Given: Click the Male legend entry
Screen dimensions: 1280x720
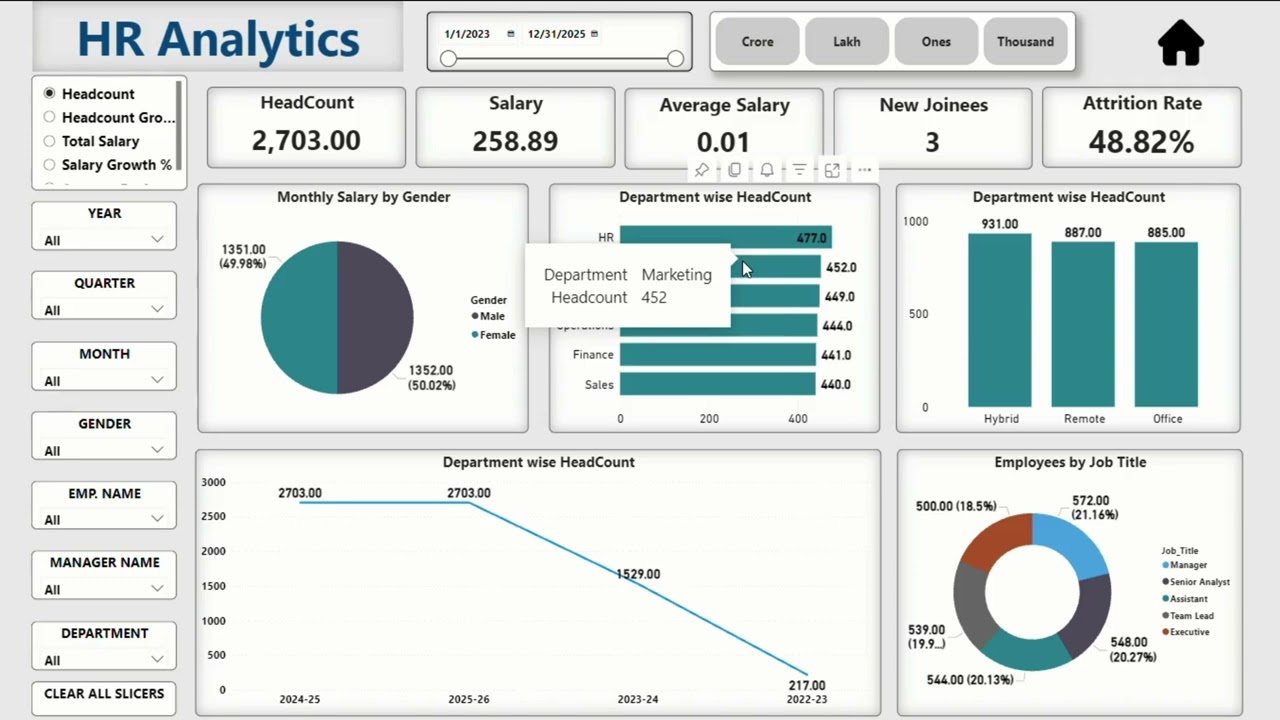Looking at the screenshot, I should click(489, 316).
